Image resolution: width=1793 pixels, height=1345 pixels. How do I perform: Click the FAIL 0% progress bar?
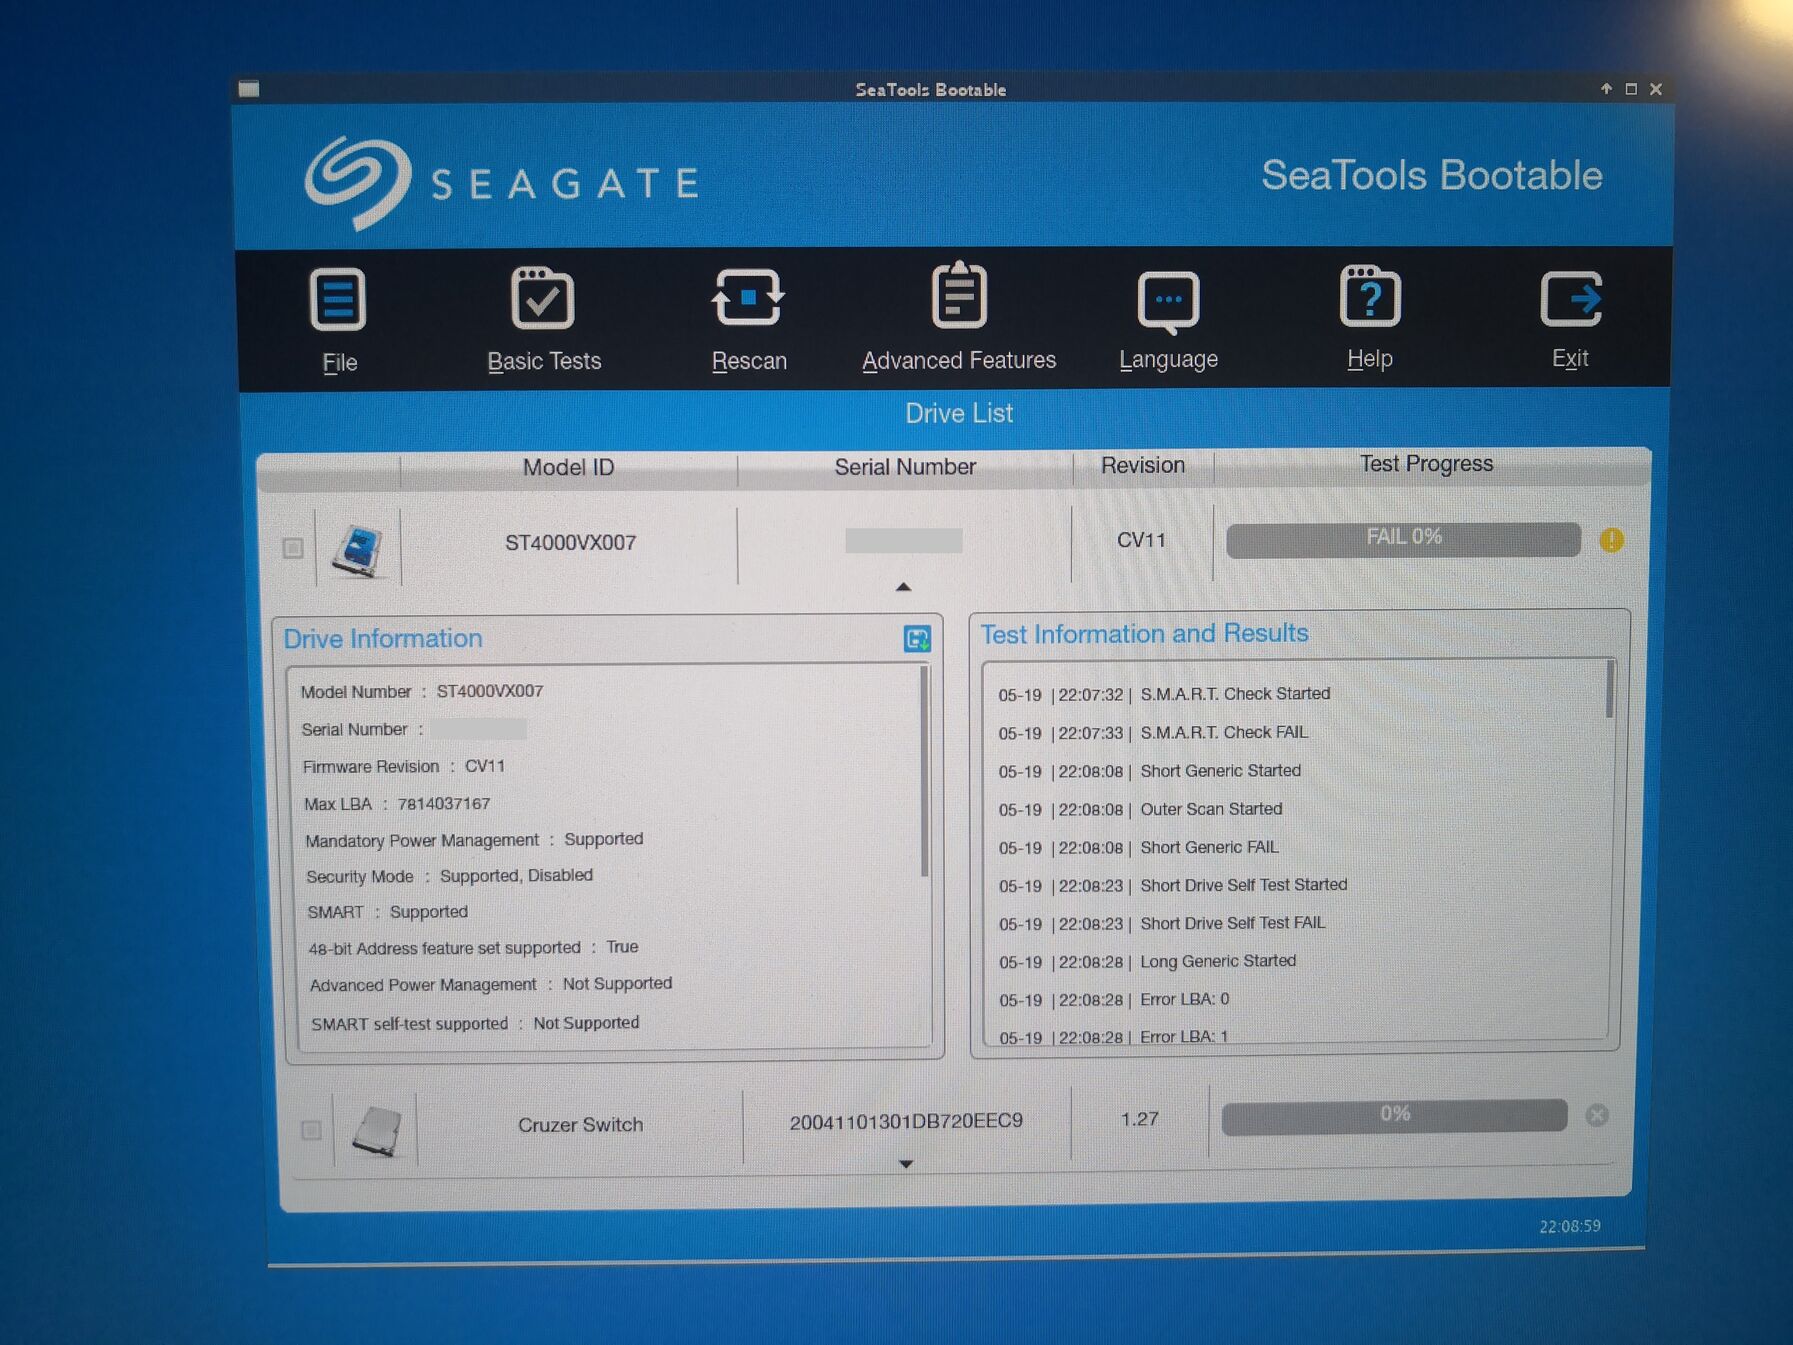click(x=1403, y=538)
